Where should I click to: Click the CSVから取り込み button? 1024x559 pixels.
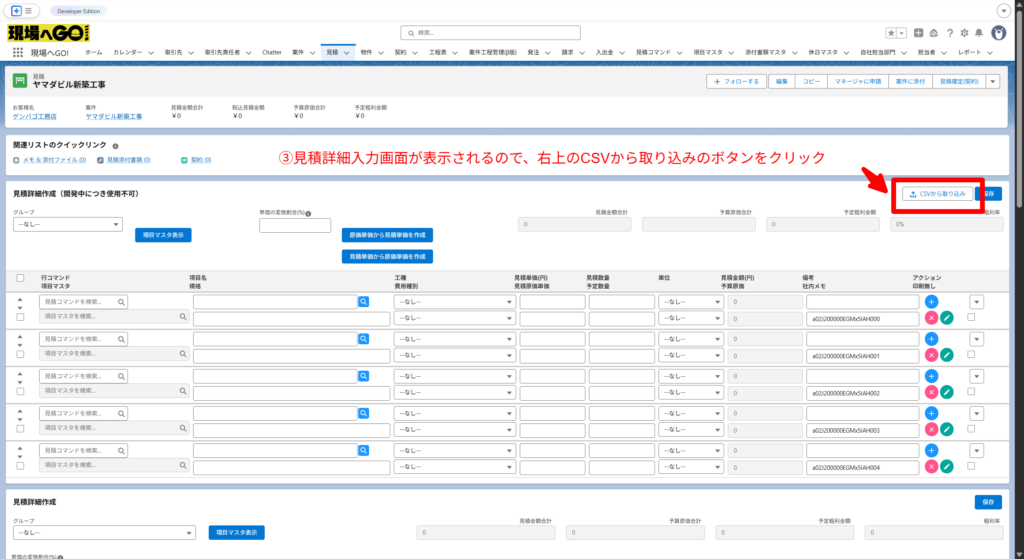[x=937, y=193]
